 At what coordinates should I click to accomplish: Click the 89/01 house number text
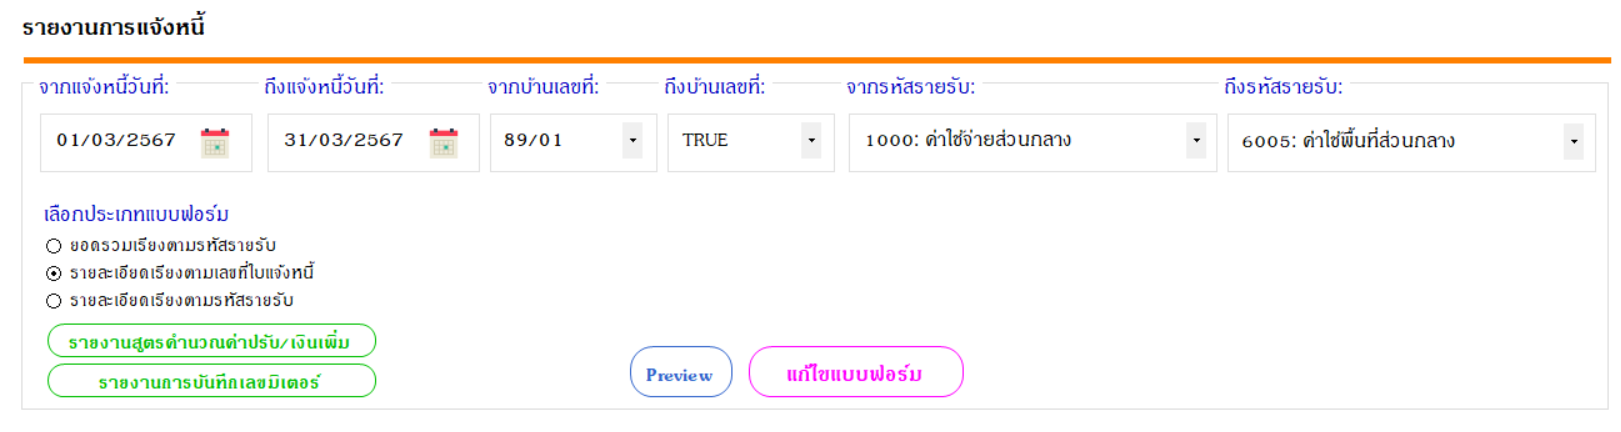click(x=533, y=141)
